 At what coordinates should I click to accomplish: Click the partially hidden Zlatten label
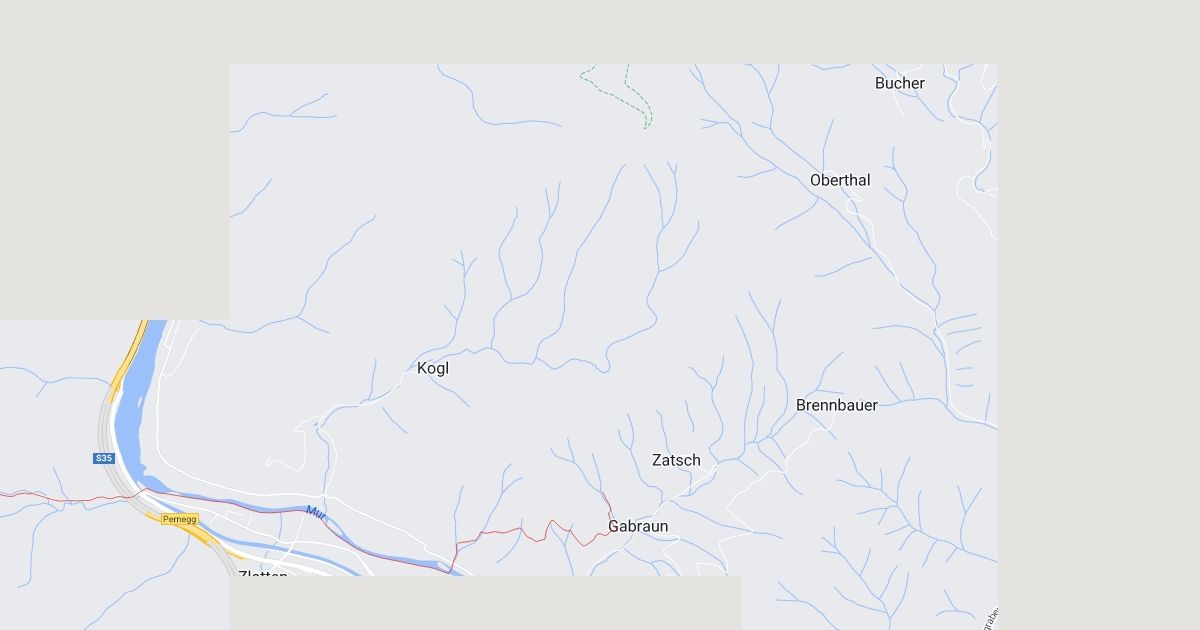(x=263, y=574)
